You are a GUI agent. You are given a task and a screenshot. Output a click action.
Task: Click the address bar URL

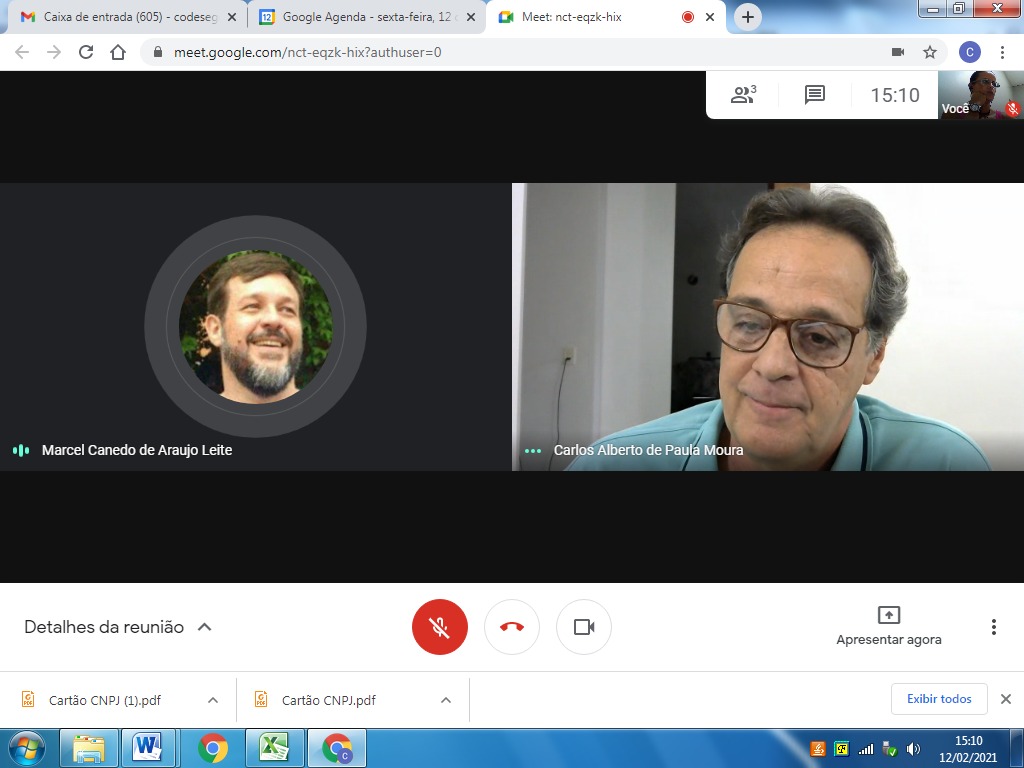pyautogui.click(x=307, y=52)
